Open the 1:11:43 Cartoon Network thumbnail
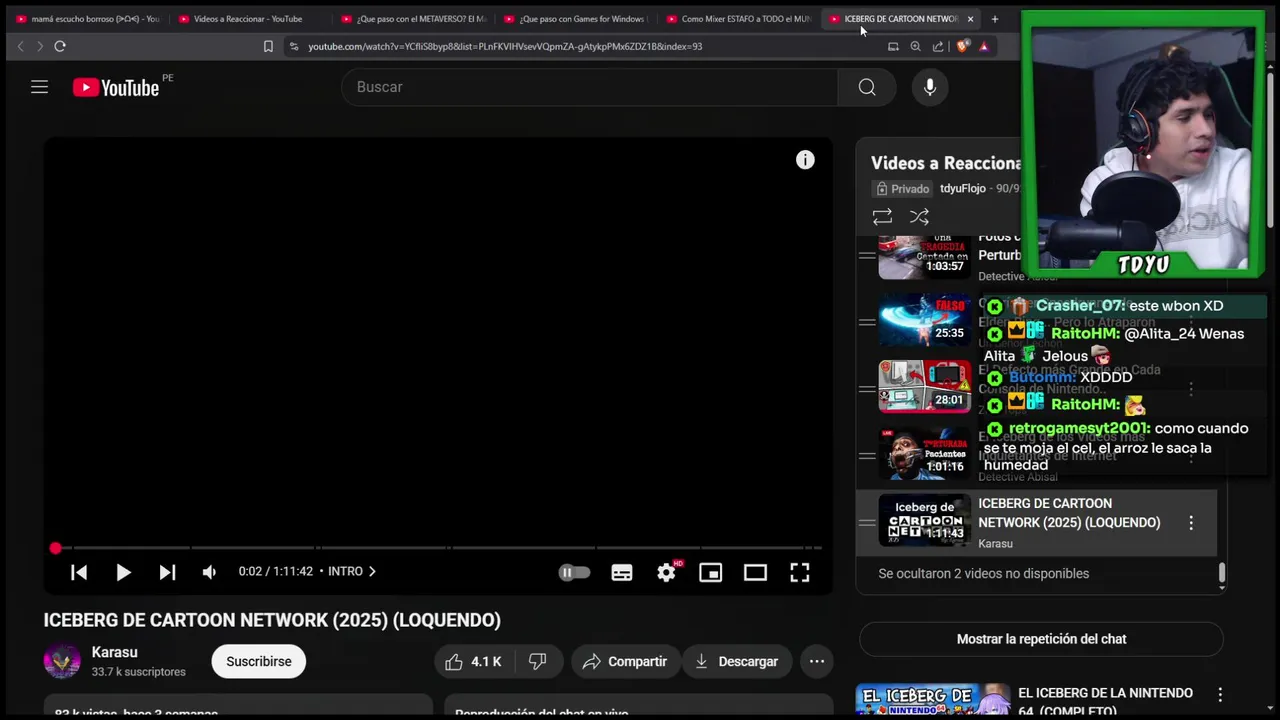1280x720 pixels. click(x=925, y=520)
